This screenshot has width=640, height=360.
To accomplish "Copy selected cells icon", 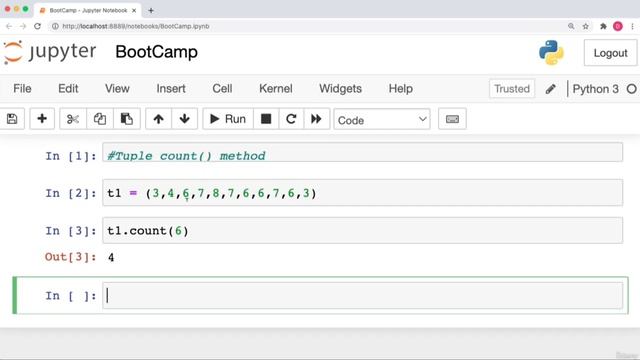I will pos(100,119).
